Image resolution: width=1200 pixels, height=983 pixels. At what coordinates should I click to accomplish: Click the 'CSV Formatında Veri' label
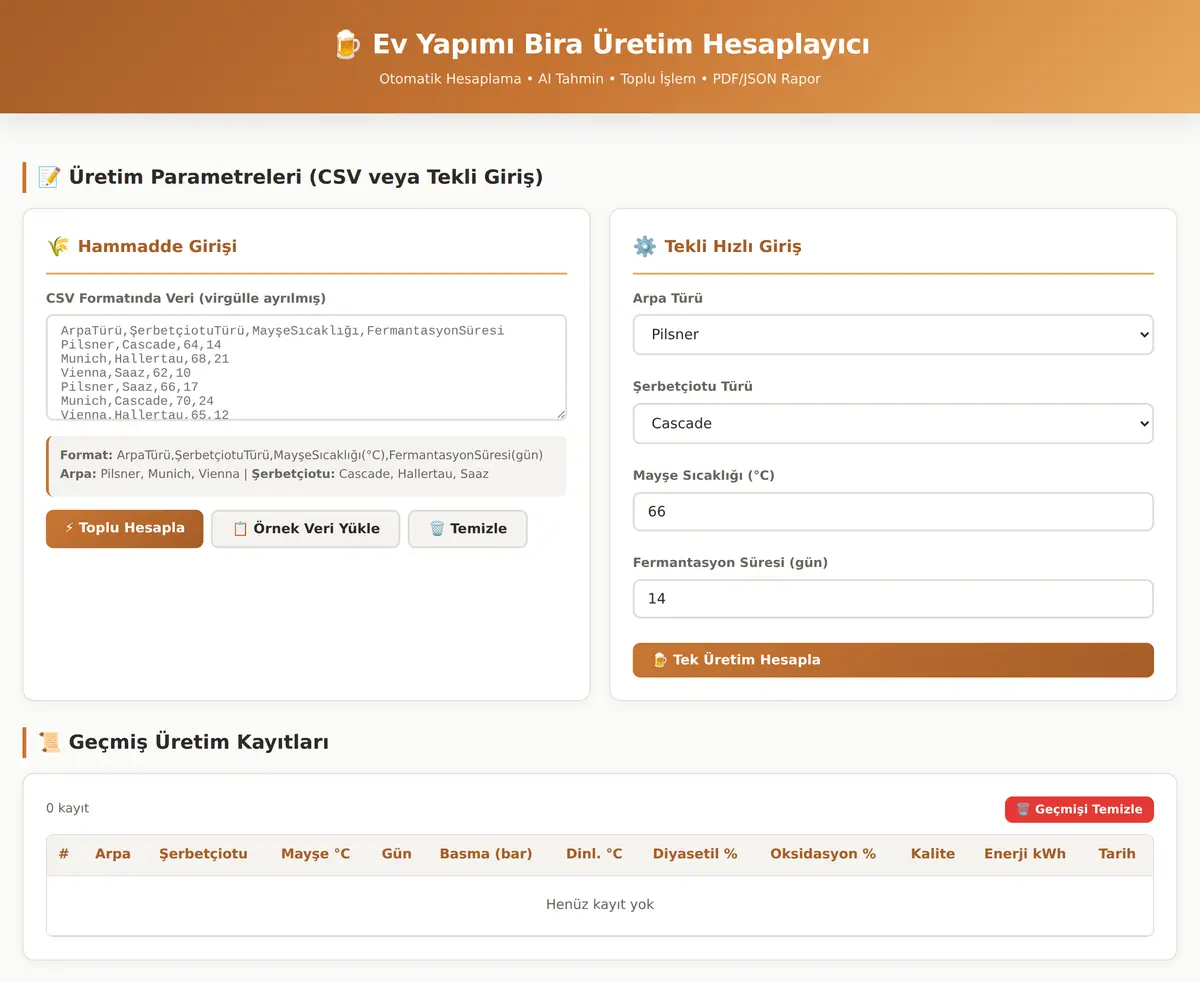click(186, 298)
